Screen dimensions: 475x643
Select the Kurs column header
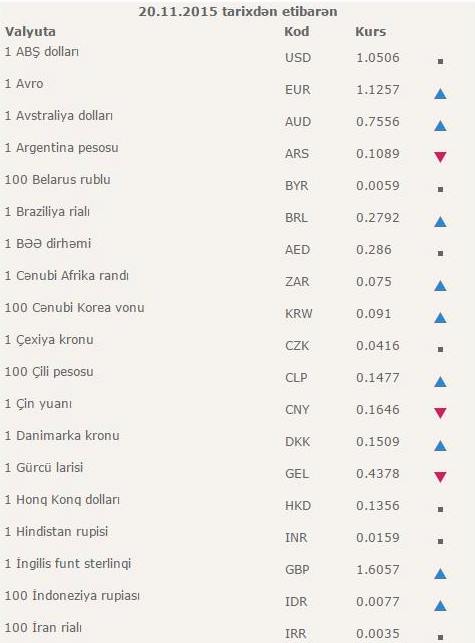[370, 32]
